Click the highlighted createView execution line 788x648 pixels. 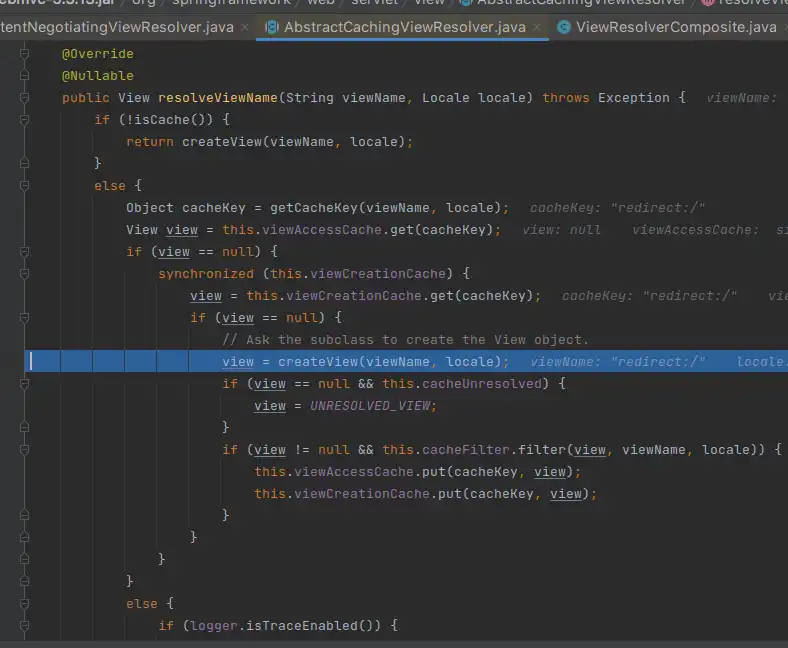(406, 361)
